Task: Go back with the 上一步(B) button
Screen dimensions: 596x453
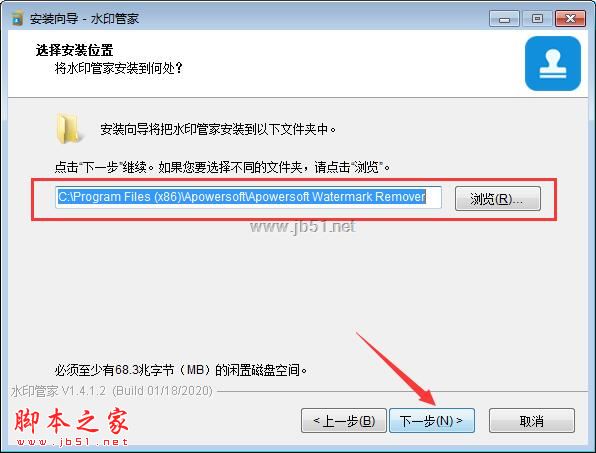Action: point(344,421)
